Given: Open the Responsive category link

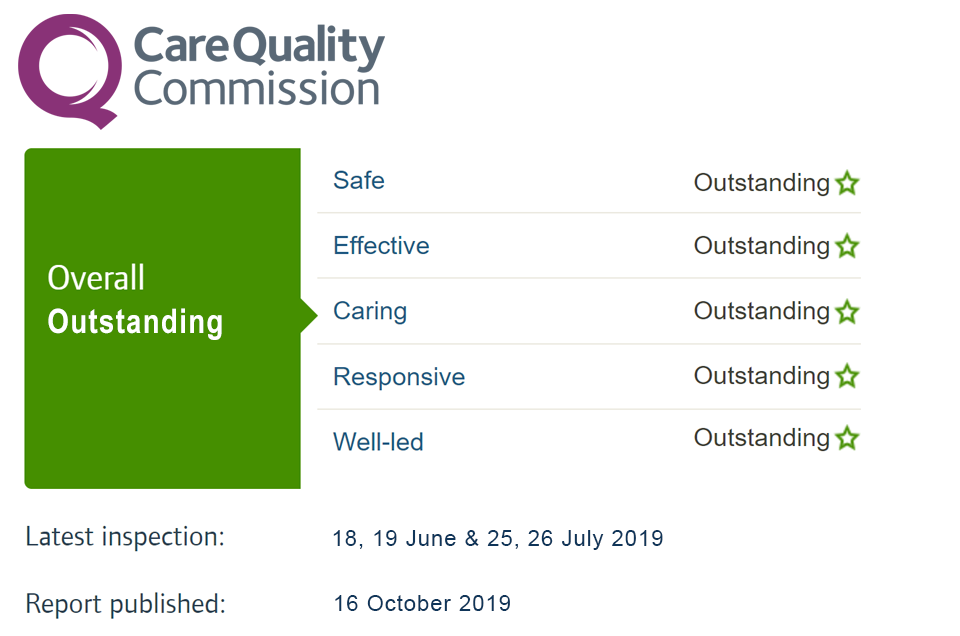Looking at the screenshot, I should tap(399, 377).
